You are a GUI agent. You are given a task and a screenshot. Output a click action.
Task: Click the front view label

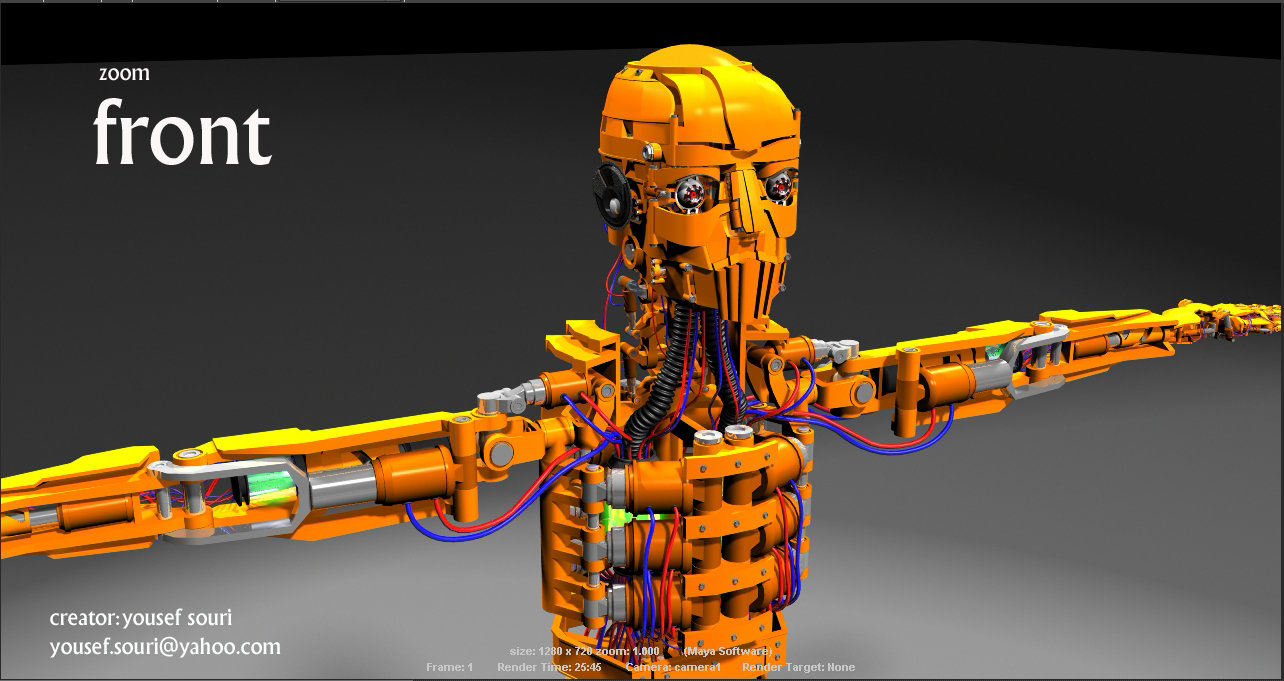[183, 132]
